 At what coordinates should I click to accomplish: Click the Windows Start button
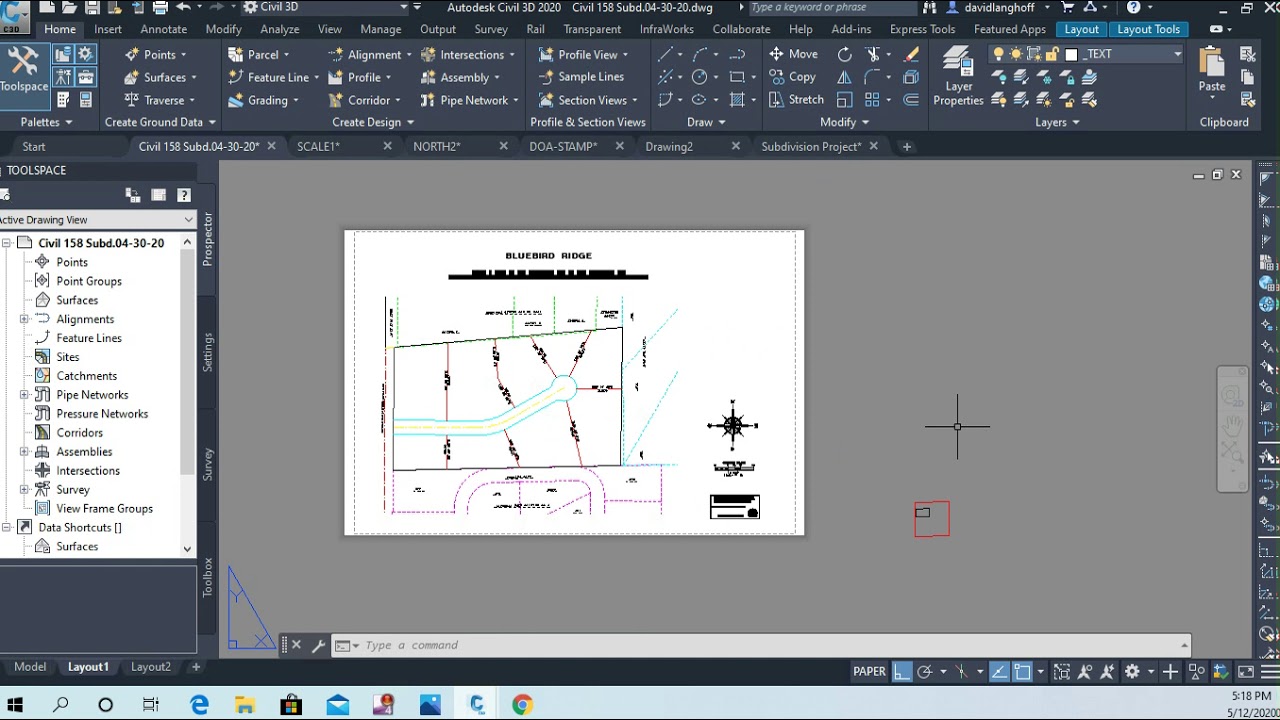pos(14,705)
